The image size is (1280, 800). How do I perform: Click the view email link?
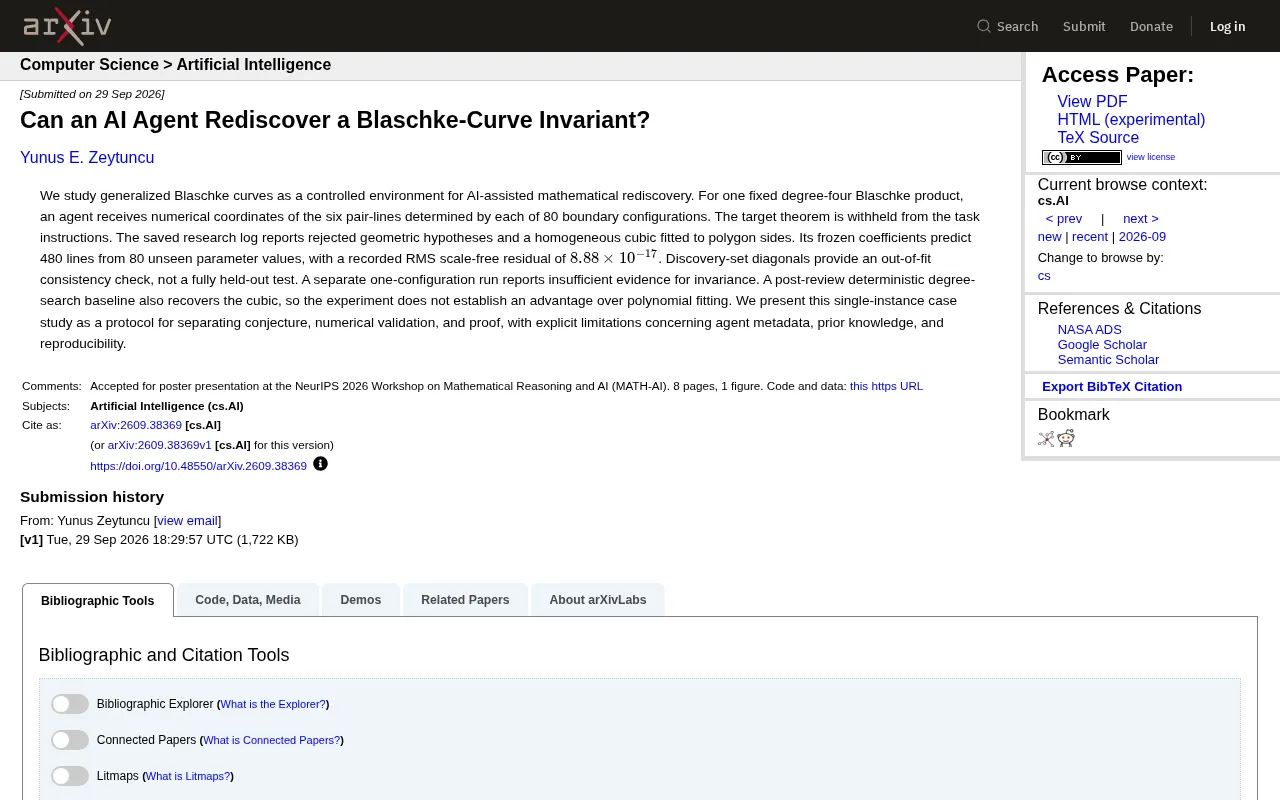(x=187, y=521)
